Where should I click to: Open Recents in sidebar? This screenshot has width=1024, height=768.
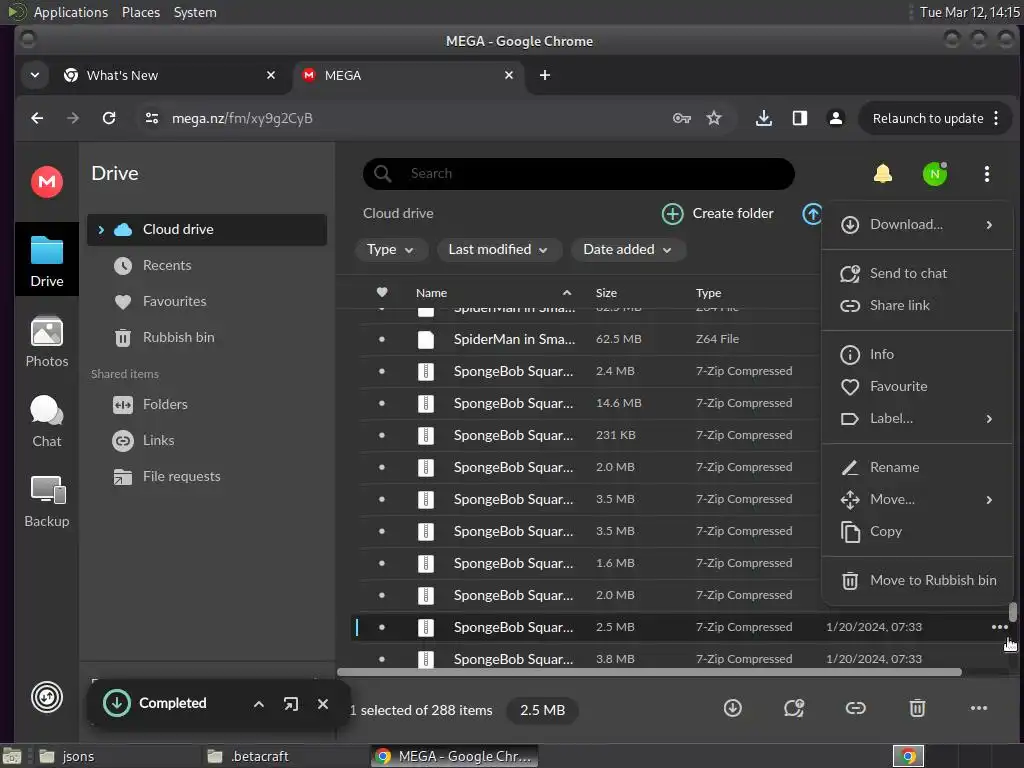pyautogui.click(x=206, y=266)
